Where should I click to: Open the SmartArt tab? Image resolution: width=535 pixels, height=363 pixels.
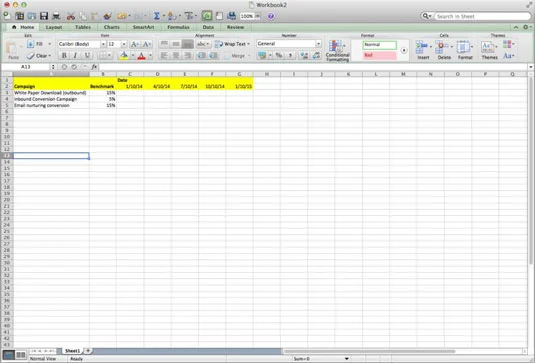pos(143,27)
